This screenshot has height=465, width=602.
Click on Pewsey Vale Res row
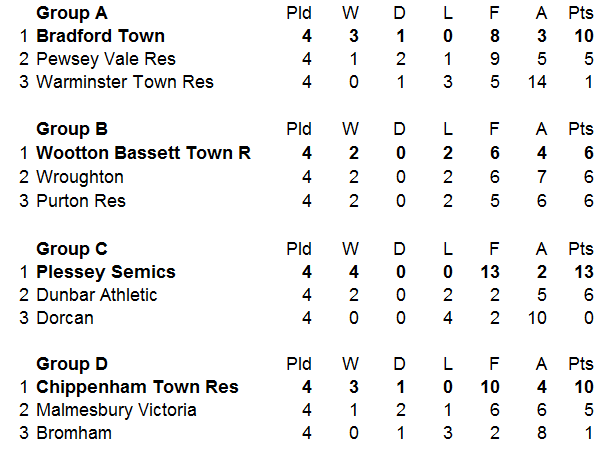[x=105, y=59]
